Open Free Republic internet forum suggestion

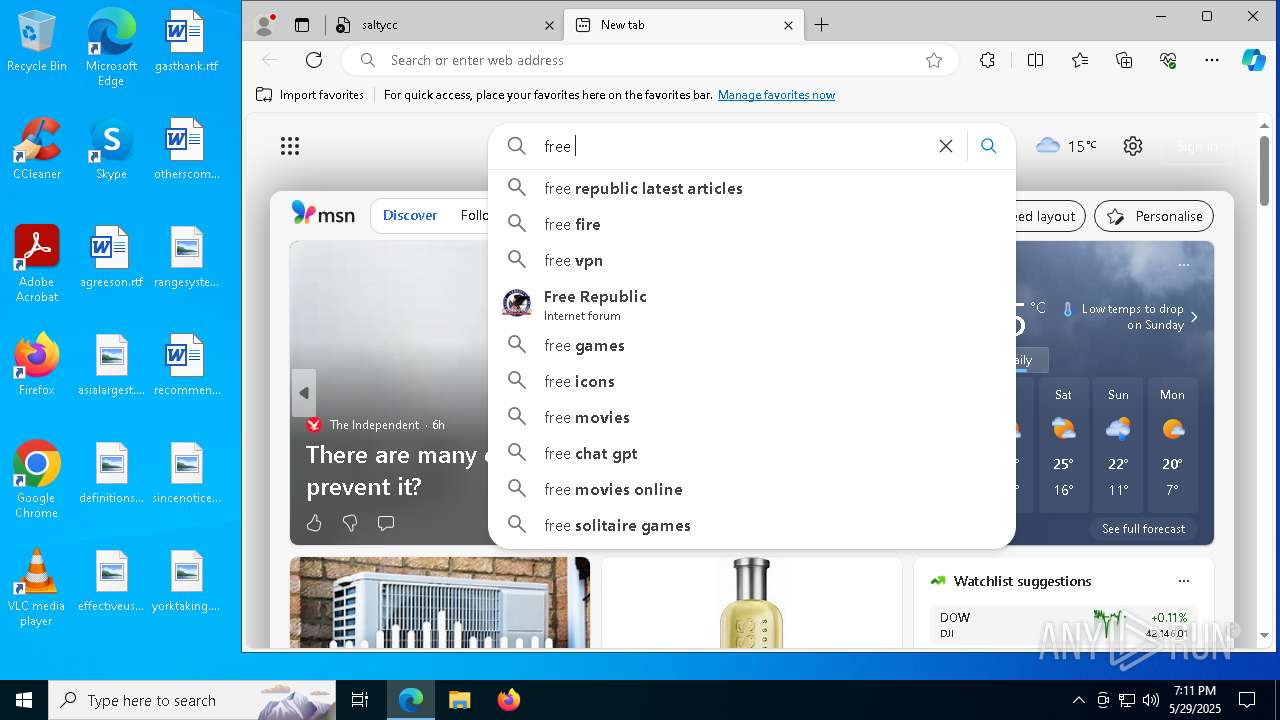pos(752,304)
